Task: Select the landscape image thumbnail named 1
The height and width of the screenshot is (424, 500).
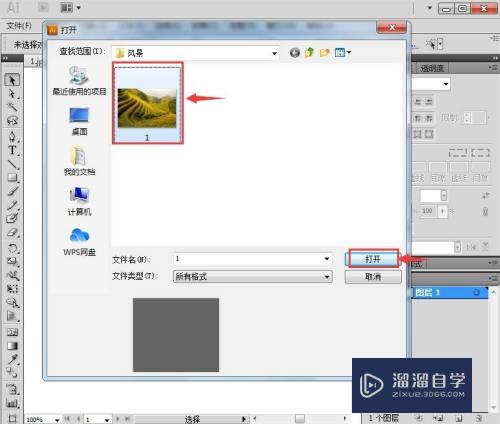Action: point(147,104)
